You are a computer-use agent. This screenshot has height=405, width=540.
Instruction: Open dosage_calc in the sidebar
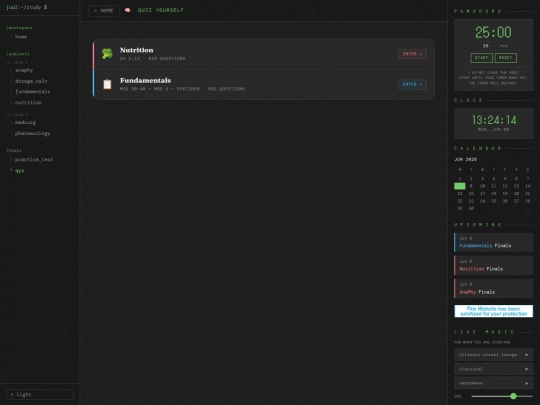31,81
